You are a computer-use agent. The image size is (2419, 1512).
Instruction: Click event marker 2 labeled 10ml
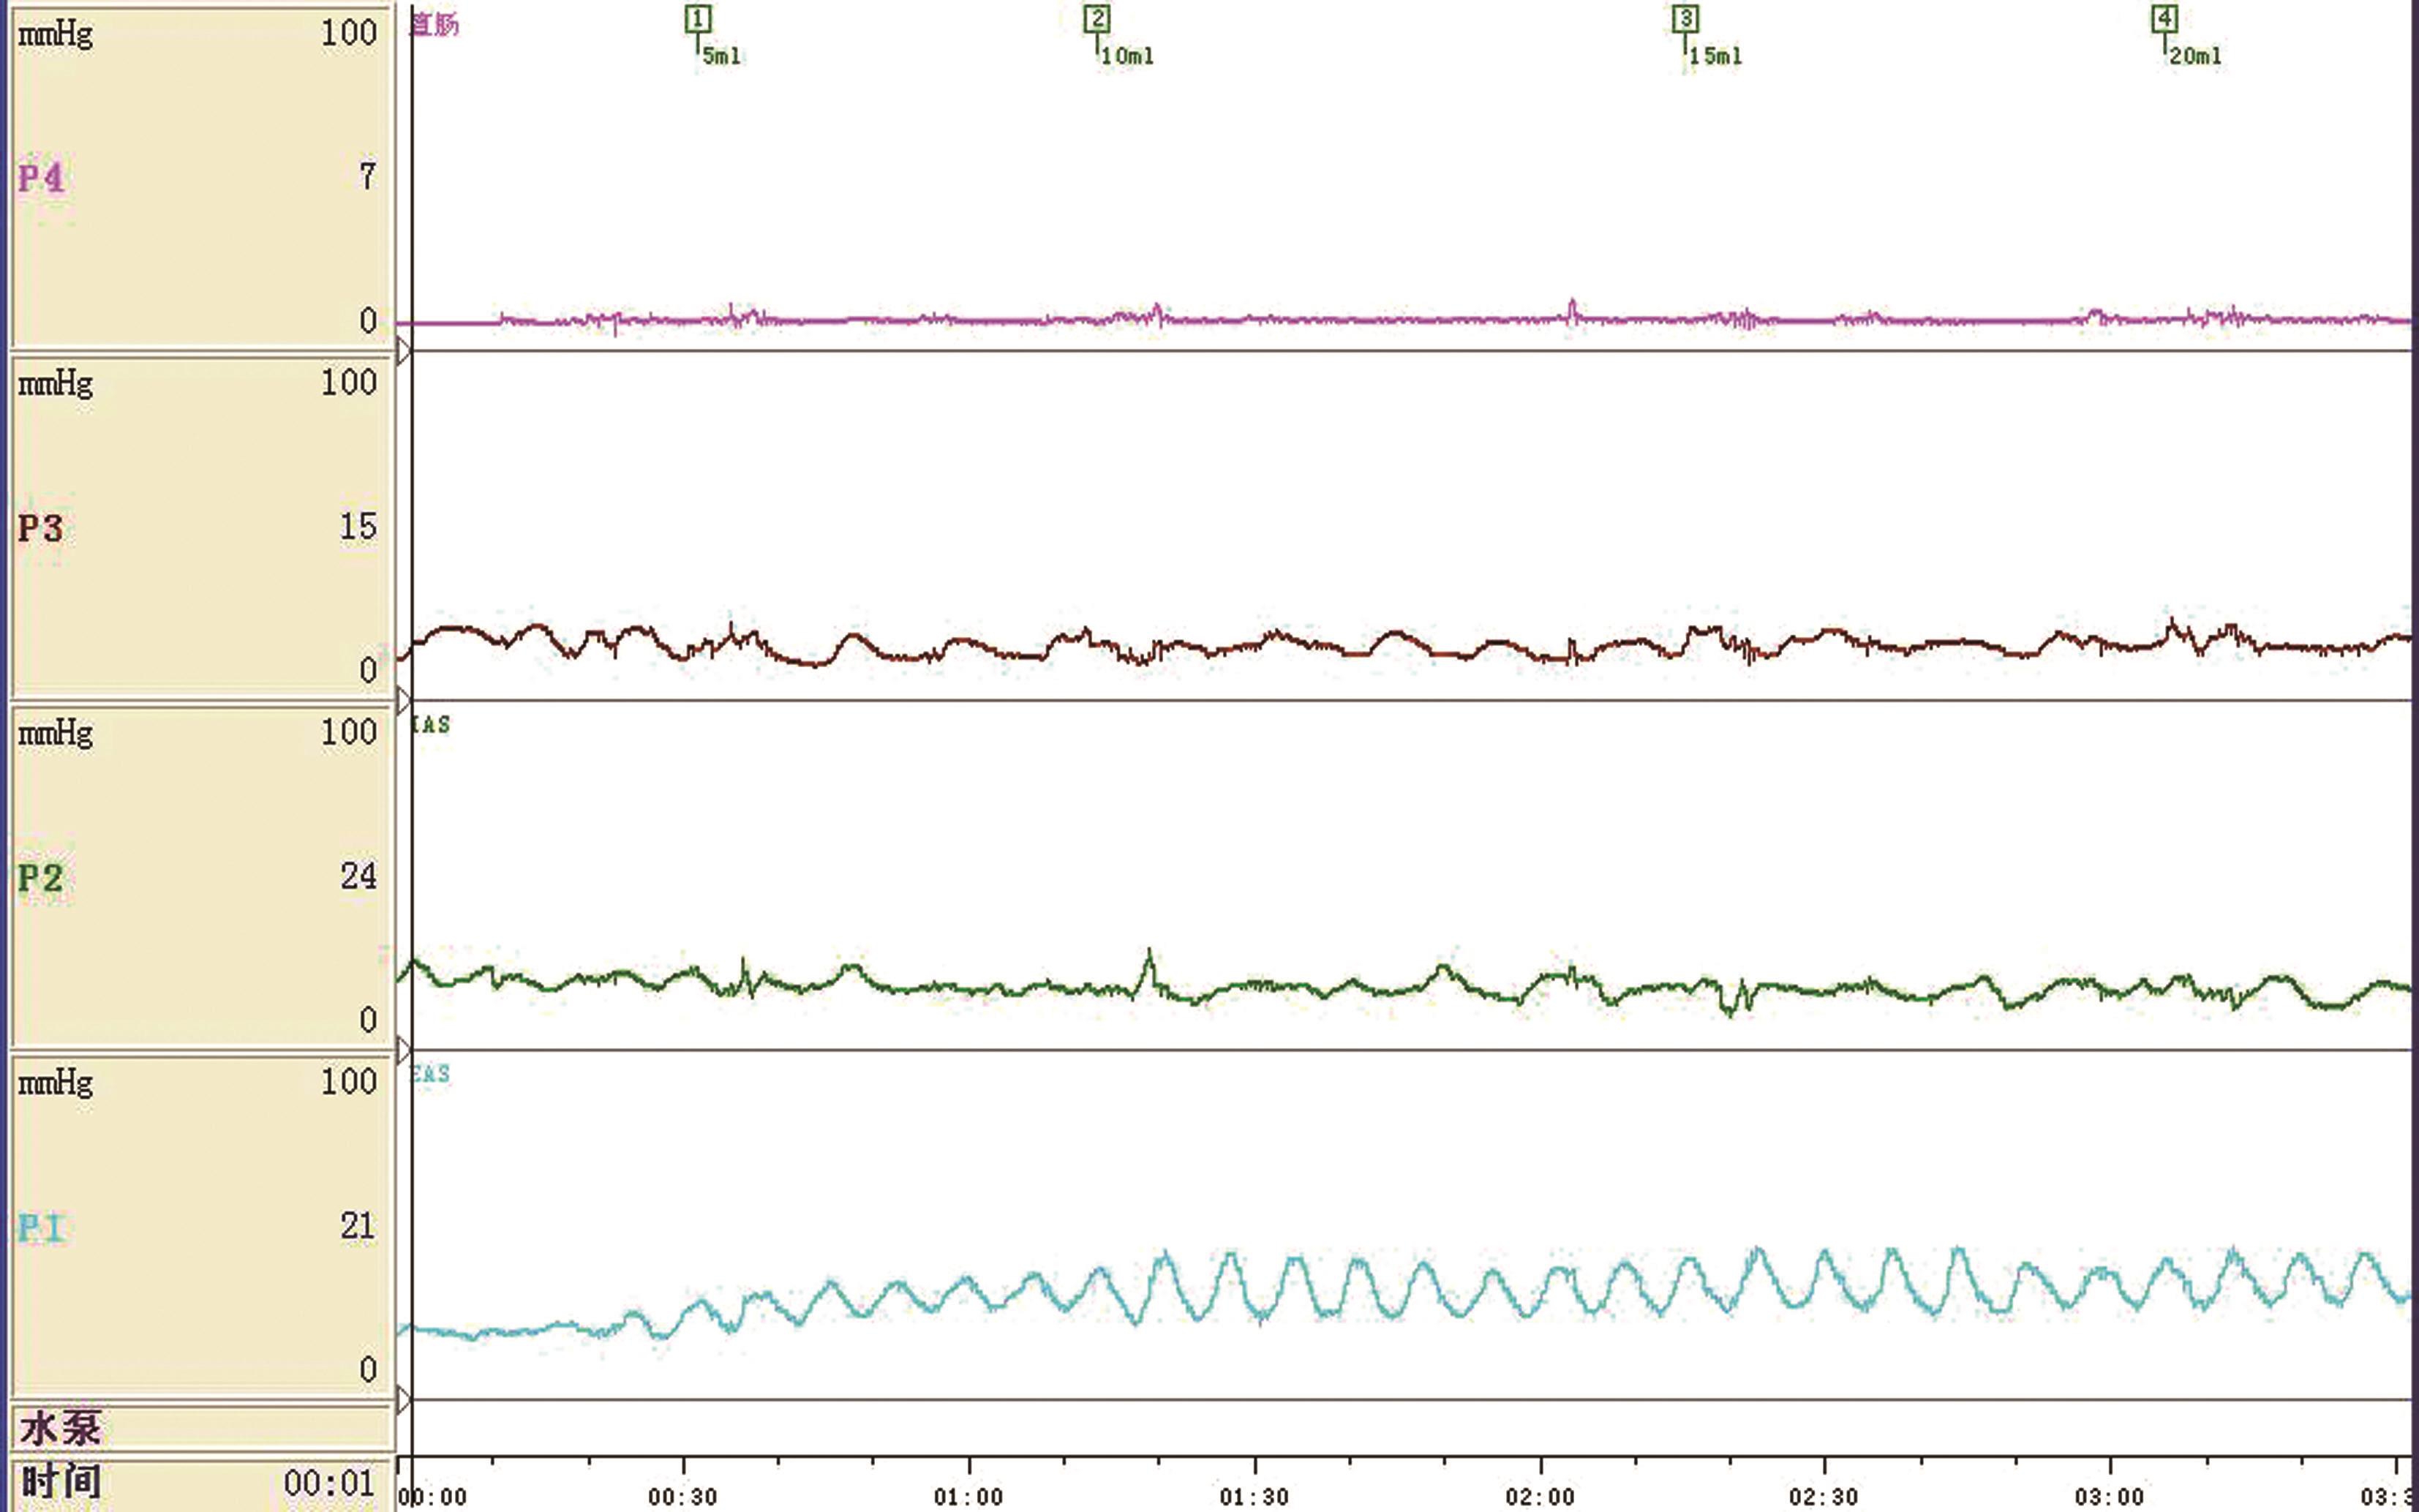pos(1096,19)
